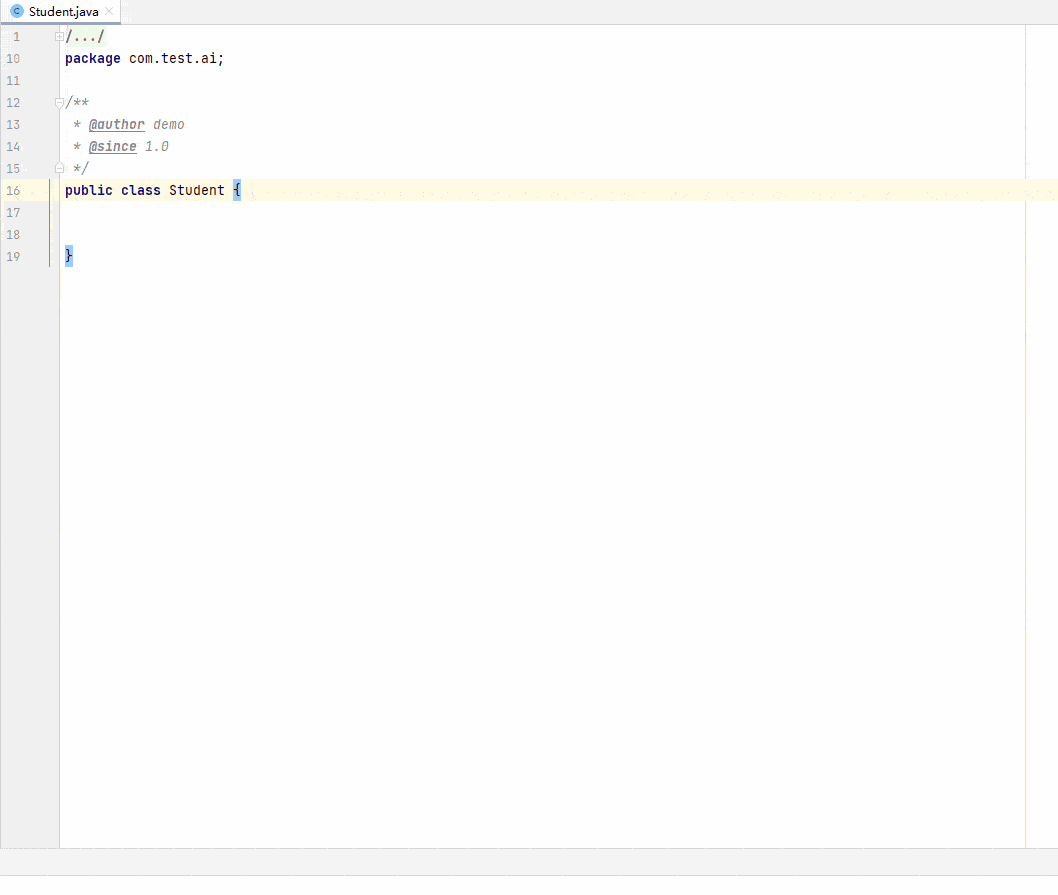Click the 'public' keyword on line 16
The image size is (1058, 895).
(x=88, y=190)
